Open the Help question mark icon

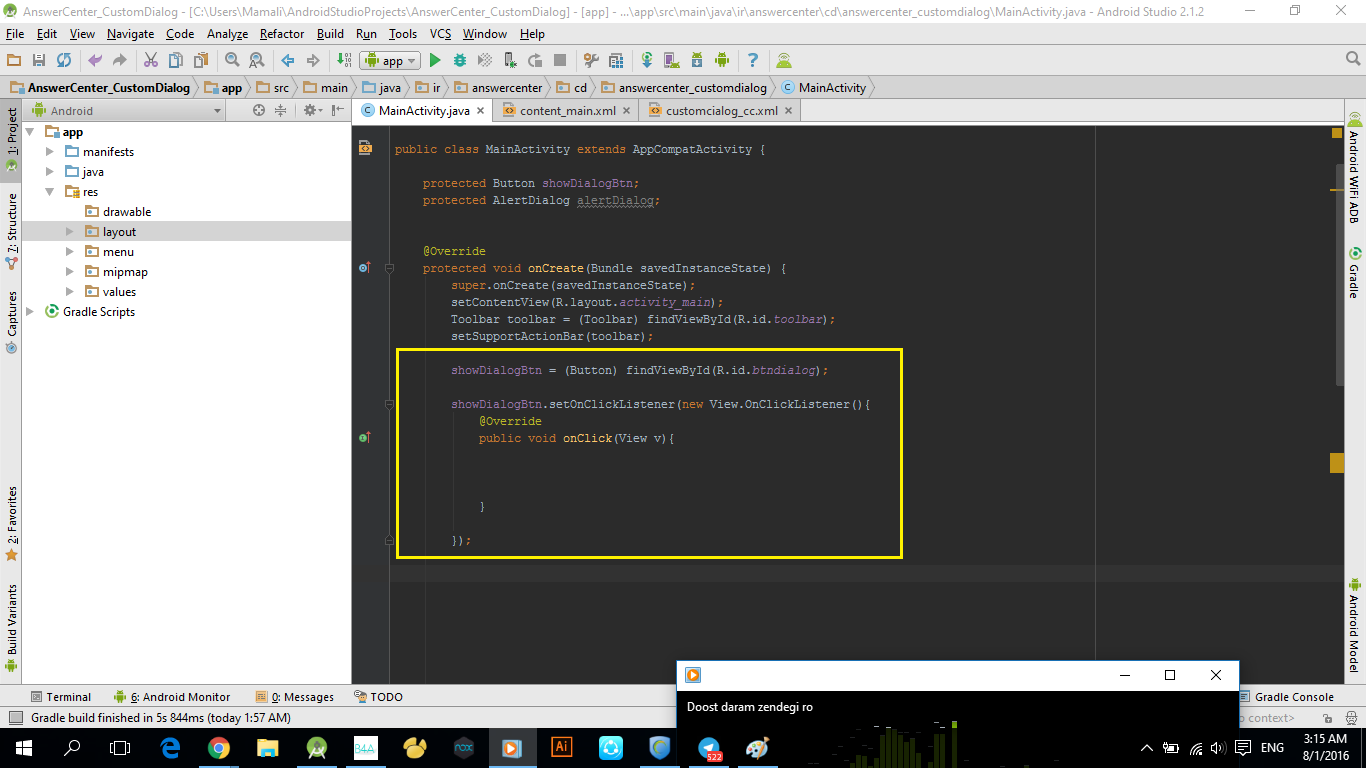click(x=752, y=61)
